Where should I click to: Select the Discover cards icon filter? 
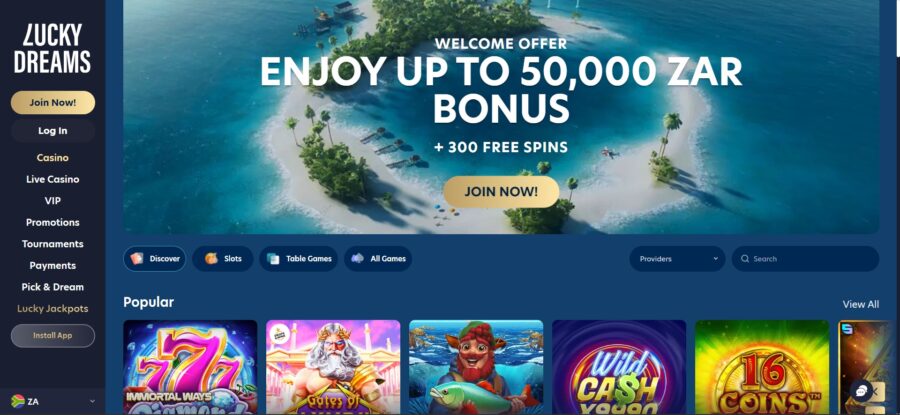point(137,259)
